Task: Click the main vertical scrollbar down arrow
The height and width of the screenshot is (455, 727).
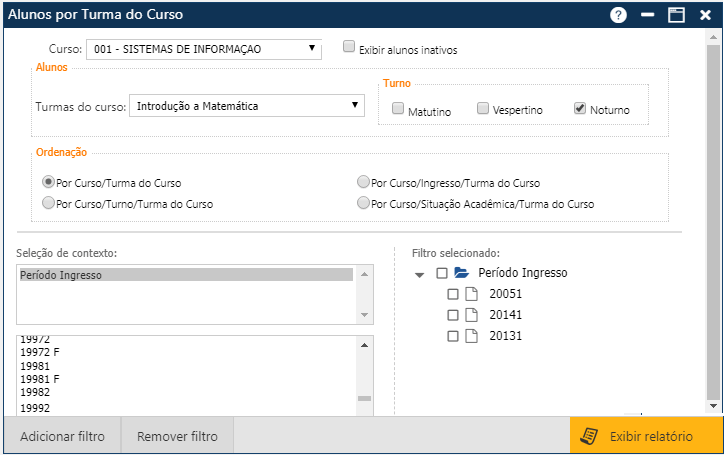Action: tap(712, 406)
